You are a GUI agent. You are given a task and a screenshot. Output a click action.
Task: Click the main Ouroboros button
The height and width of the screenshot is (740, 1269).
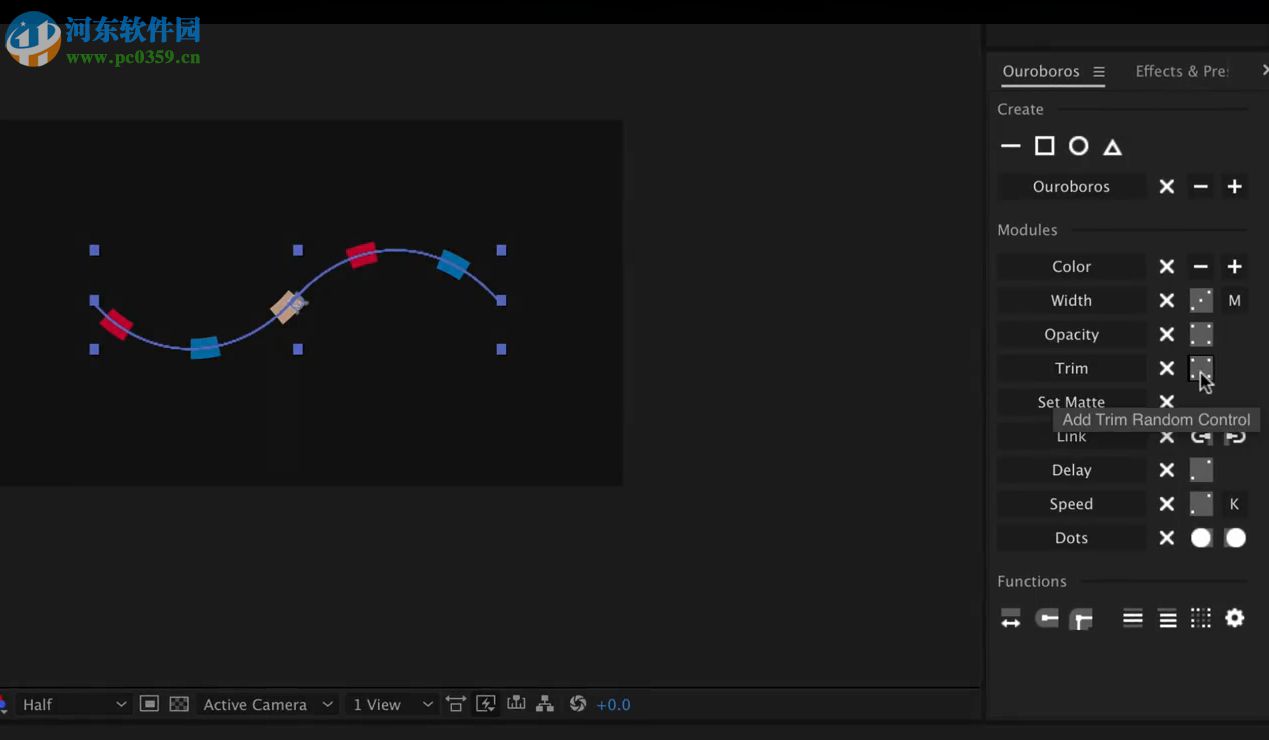(1071, 186)
